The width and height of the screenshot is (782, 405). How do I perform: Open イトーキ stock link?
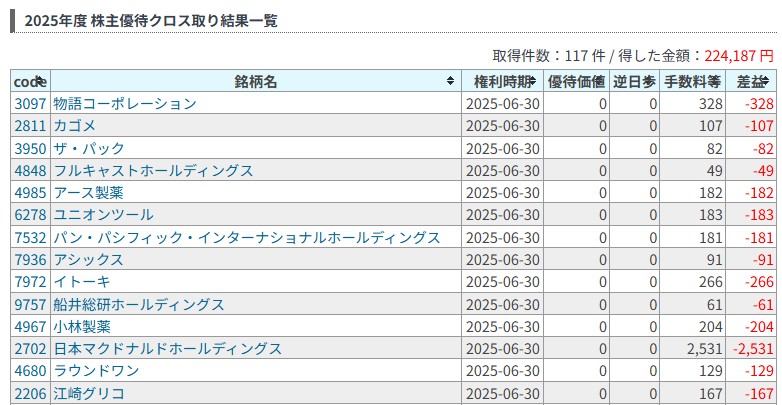[82, 282]
